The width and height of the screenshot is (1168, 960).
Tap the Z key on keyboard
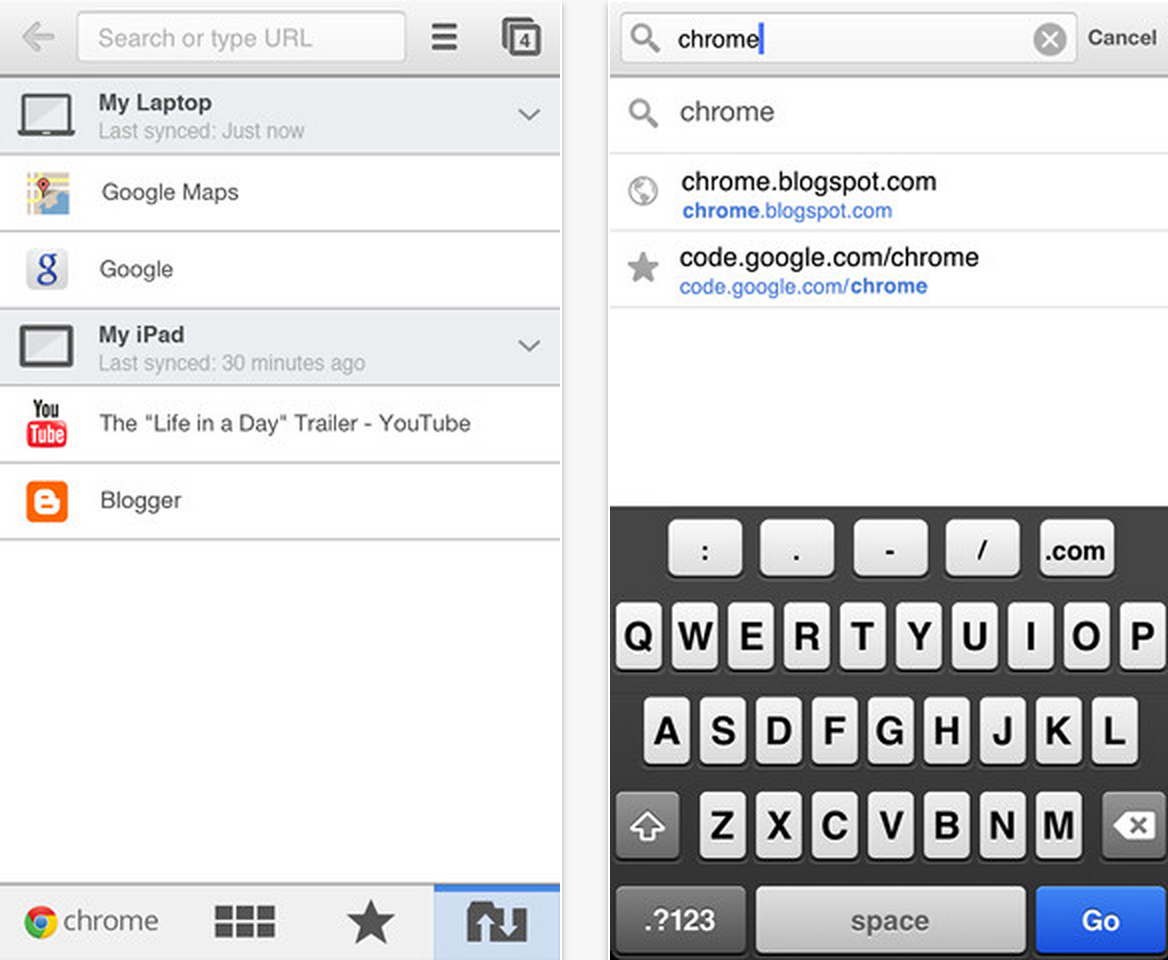click(723, 825)
